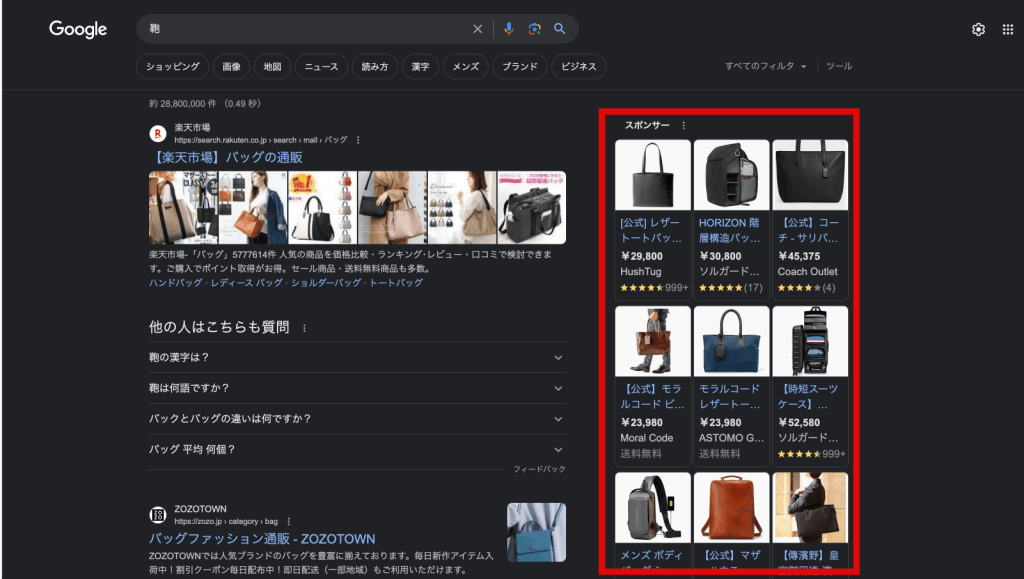
Task: Open 時短スーツケース ad ¥52,580
Action: 810,386
